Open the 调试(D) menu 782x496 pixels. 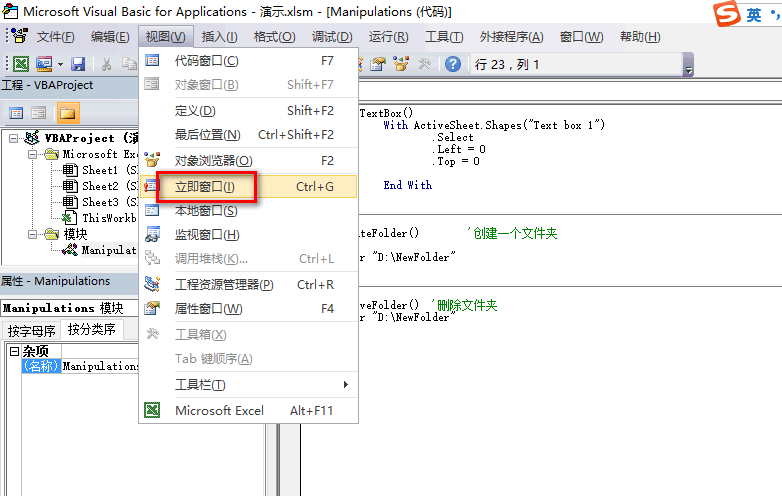pos(332,37)
